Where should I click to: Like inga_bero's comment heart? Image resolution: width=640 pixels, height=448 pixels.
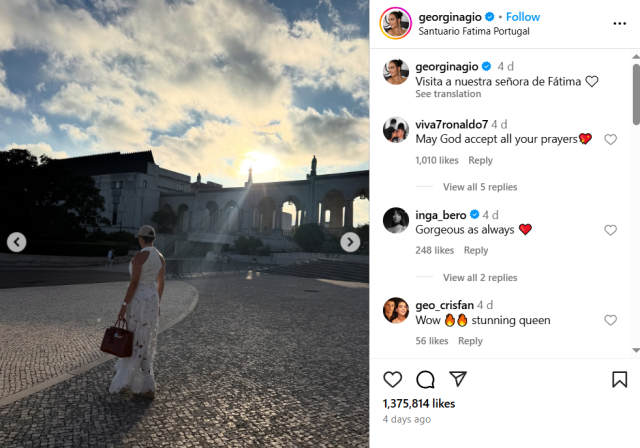(x=610, y=230)
